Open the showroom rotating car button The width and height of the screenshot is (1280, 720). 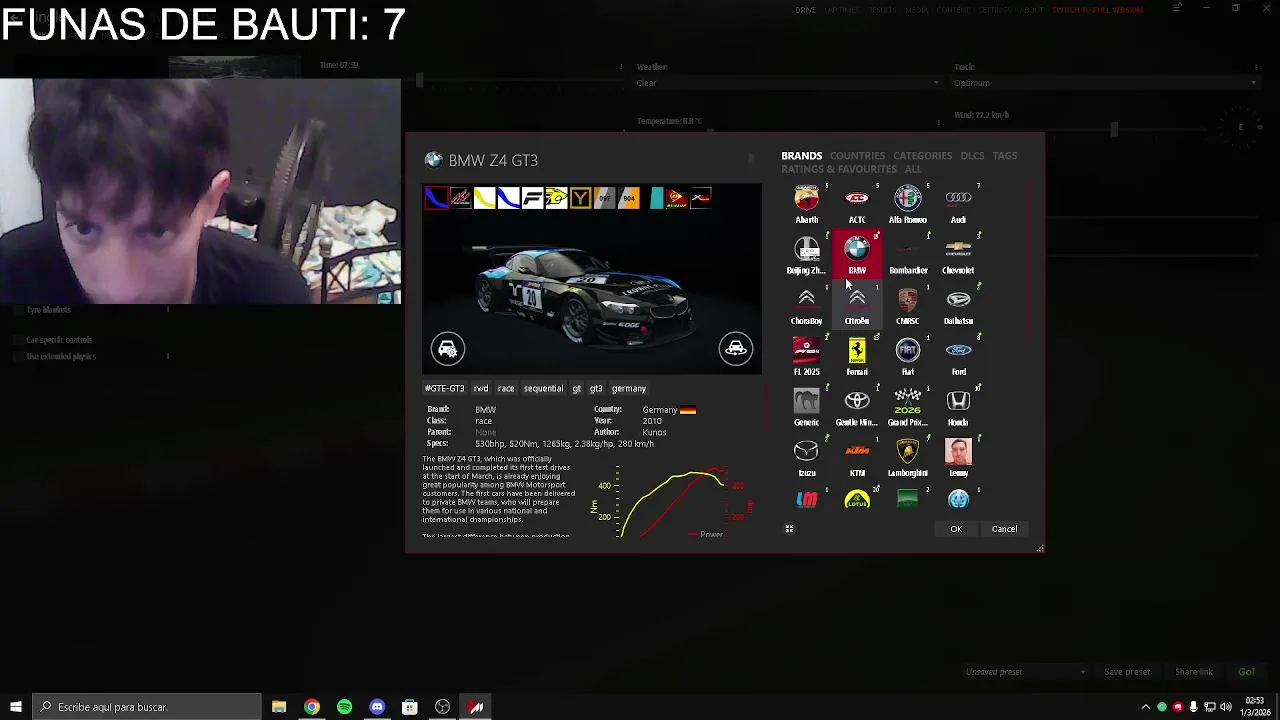pyautogui.click(x=735, y=348)
